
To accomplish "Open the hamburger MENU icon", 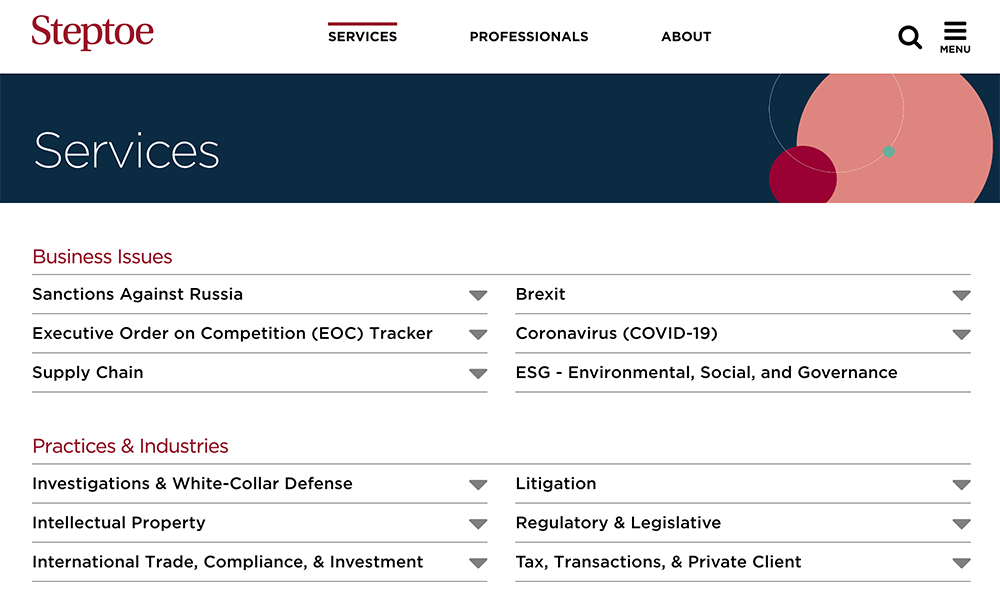I will [955, 37].
